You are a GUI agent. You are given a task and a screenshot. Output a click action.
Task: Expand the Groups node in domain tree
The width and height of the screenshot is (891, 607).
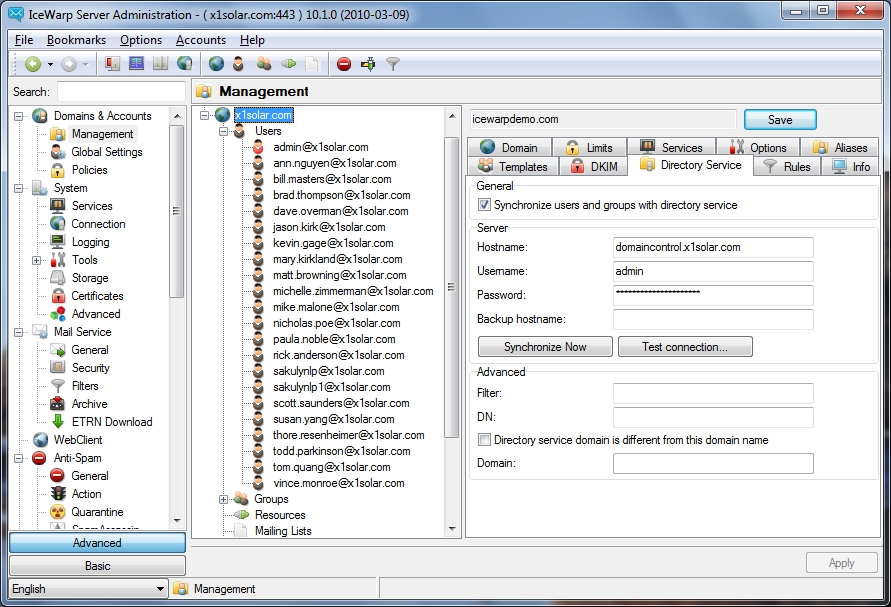click(223, 499)
